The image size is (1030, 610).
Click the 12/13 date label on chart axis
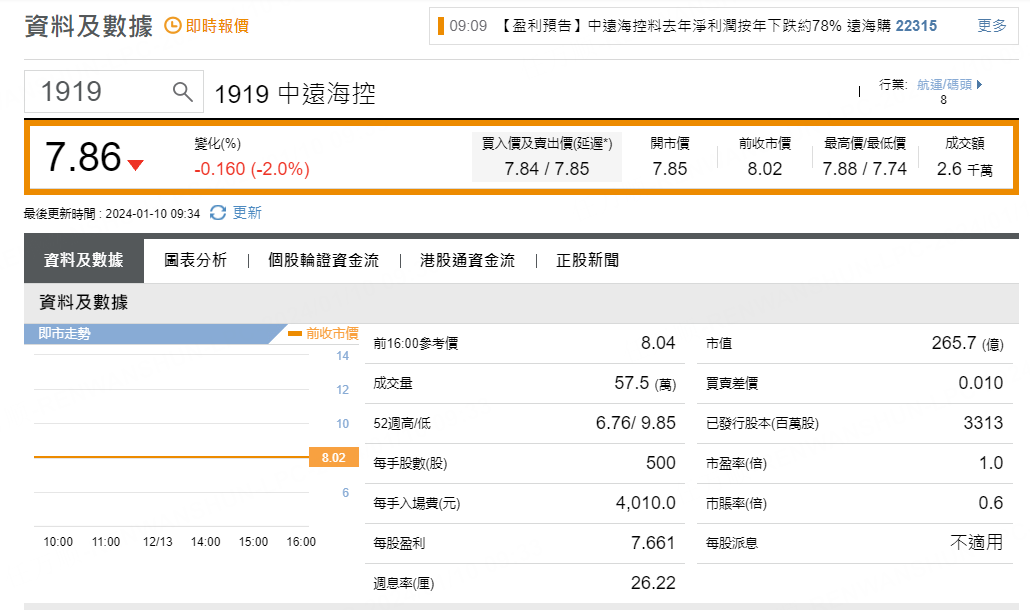[158, 542]
